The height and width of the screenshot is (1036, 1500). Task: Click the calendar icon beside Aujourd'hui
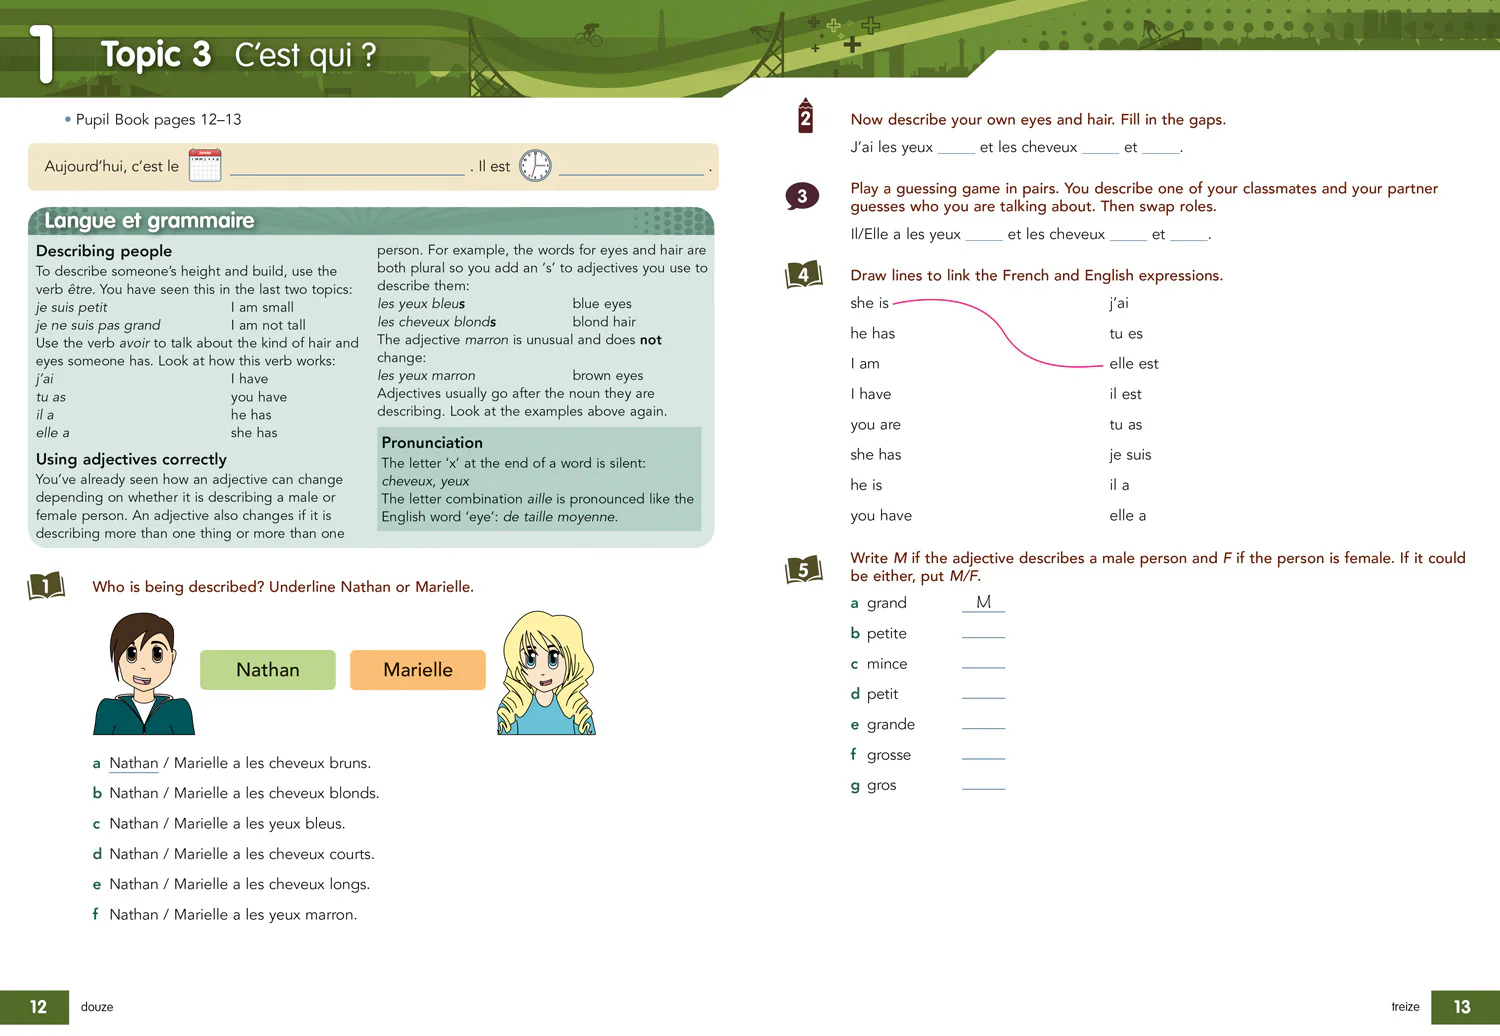point(205,165)
